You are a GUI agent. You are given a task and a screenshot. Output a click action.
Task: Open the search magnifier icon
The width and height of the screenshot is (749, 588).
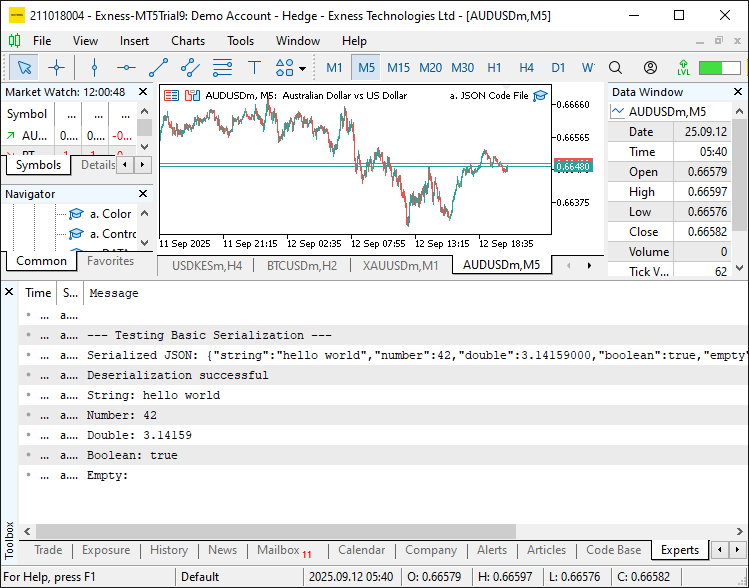[x=615, y=67]
